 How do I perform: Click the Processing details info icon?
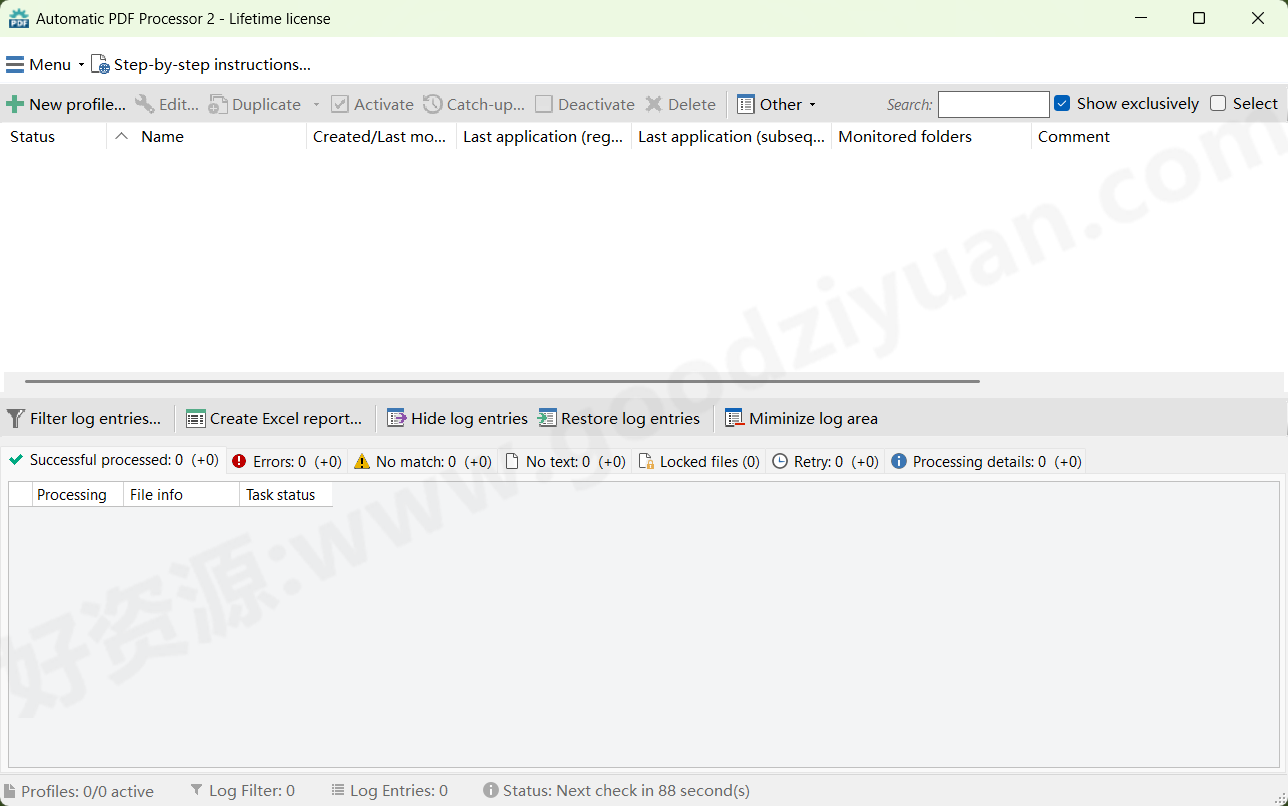pos(898,461)
